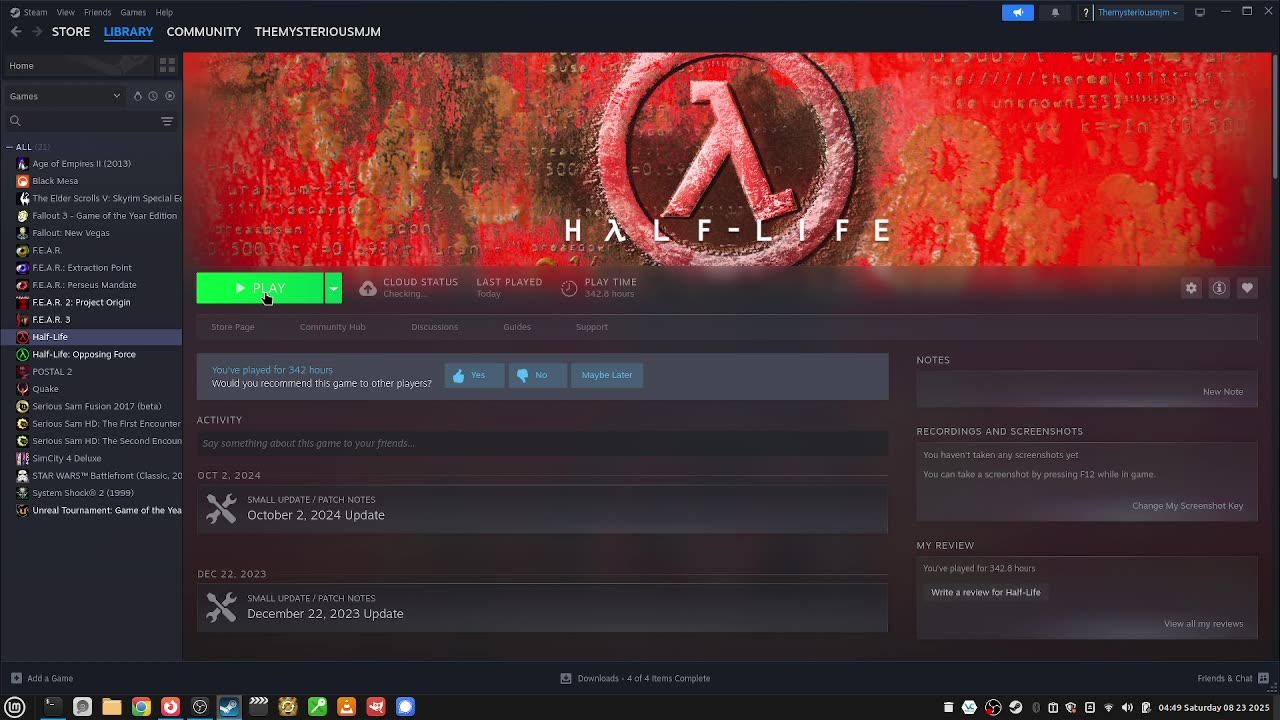Open the Support link
The width and height of the screenshot is (1280, 720).
pyautogui.click(x=592, y=327)
